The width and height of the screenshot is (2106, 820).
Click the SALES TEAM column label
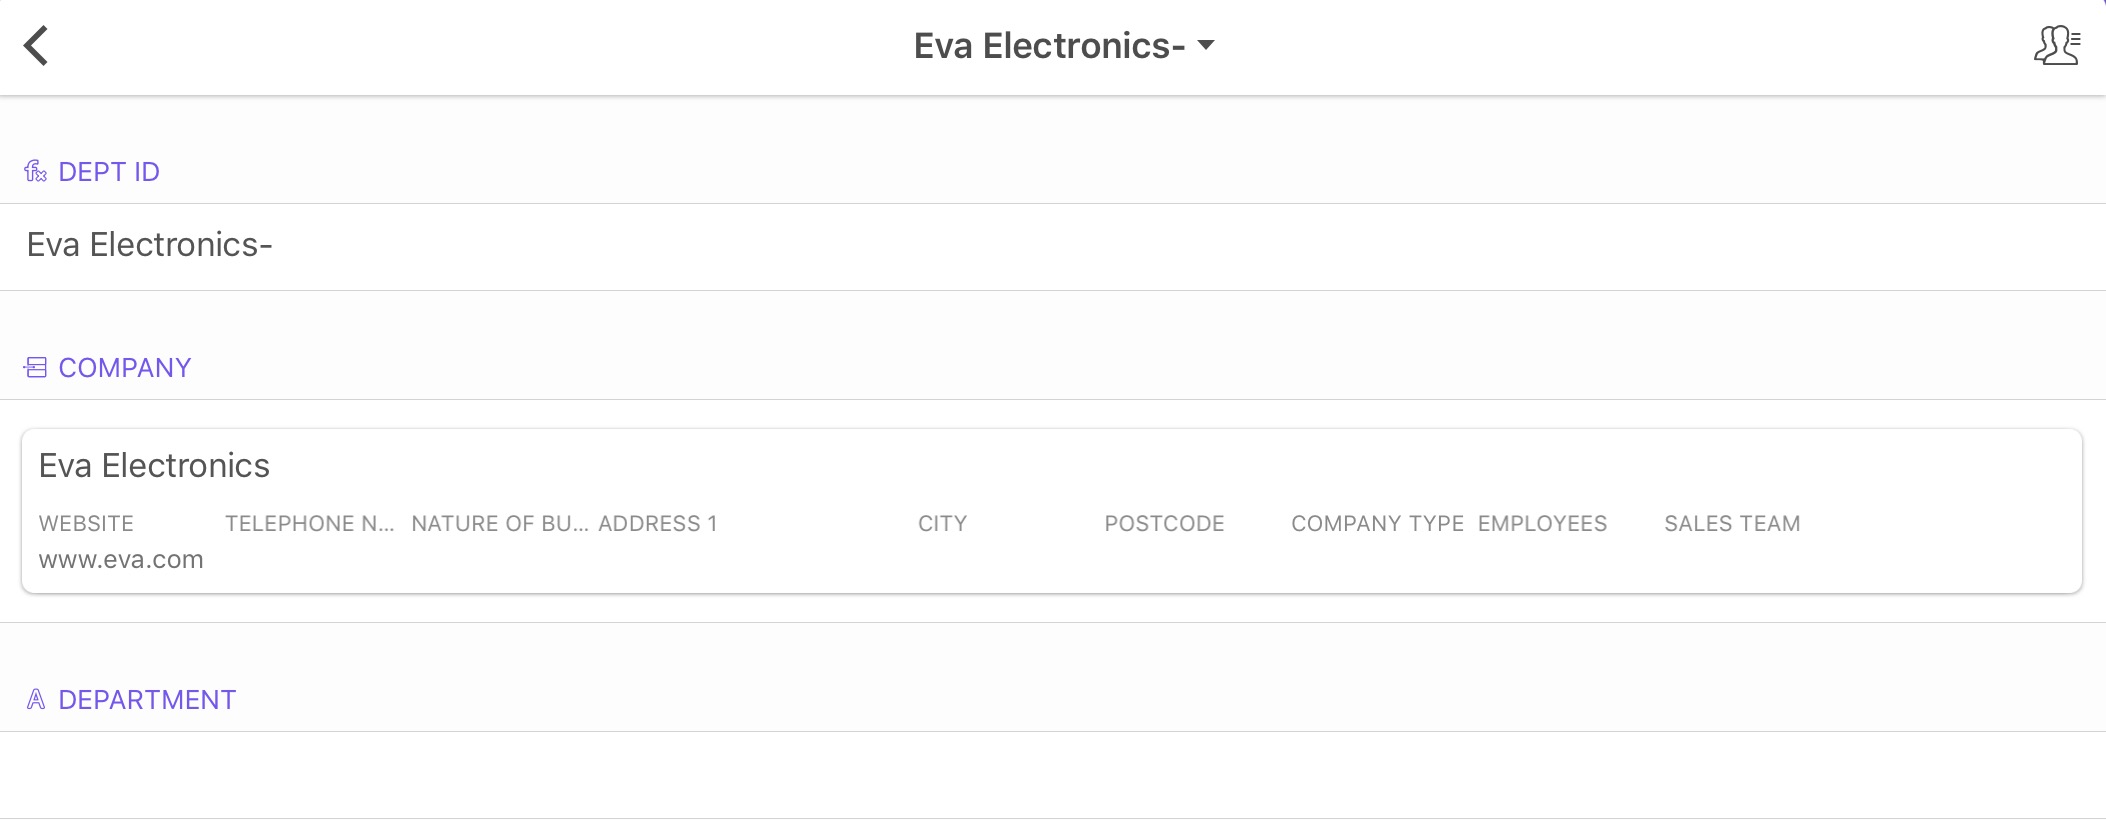pyautogui.click(x=1732, y=524)
